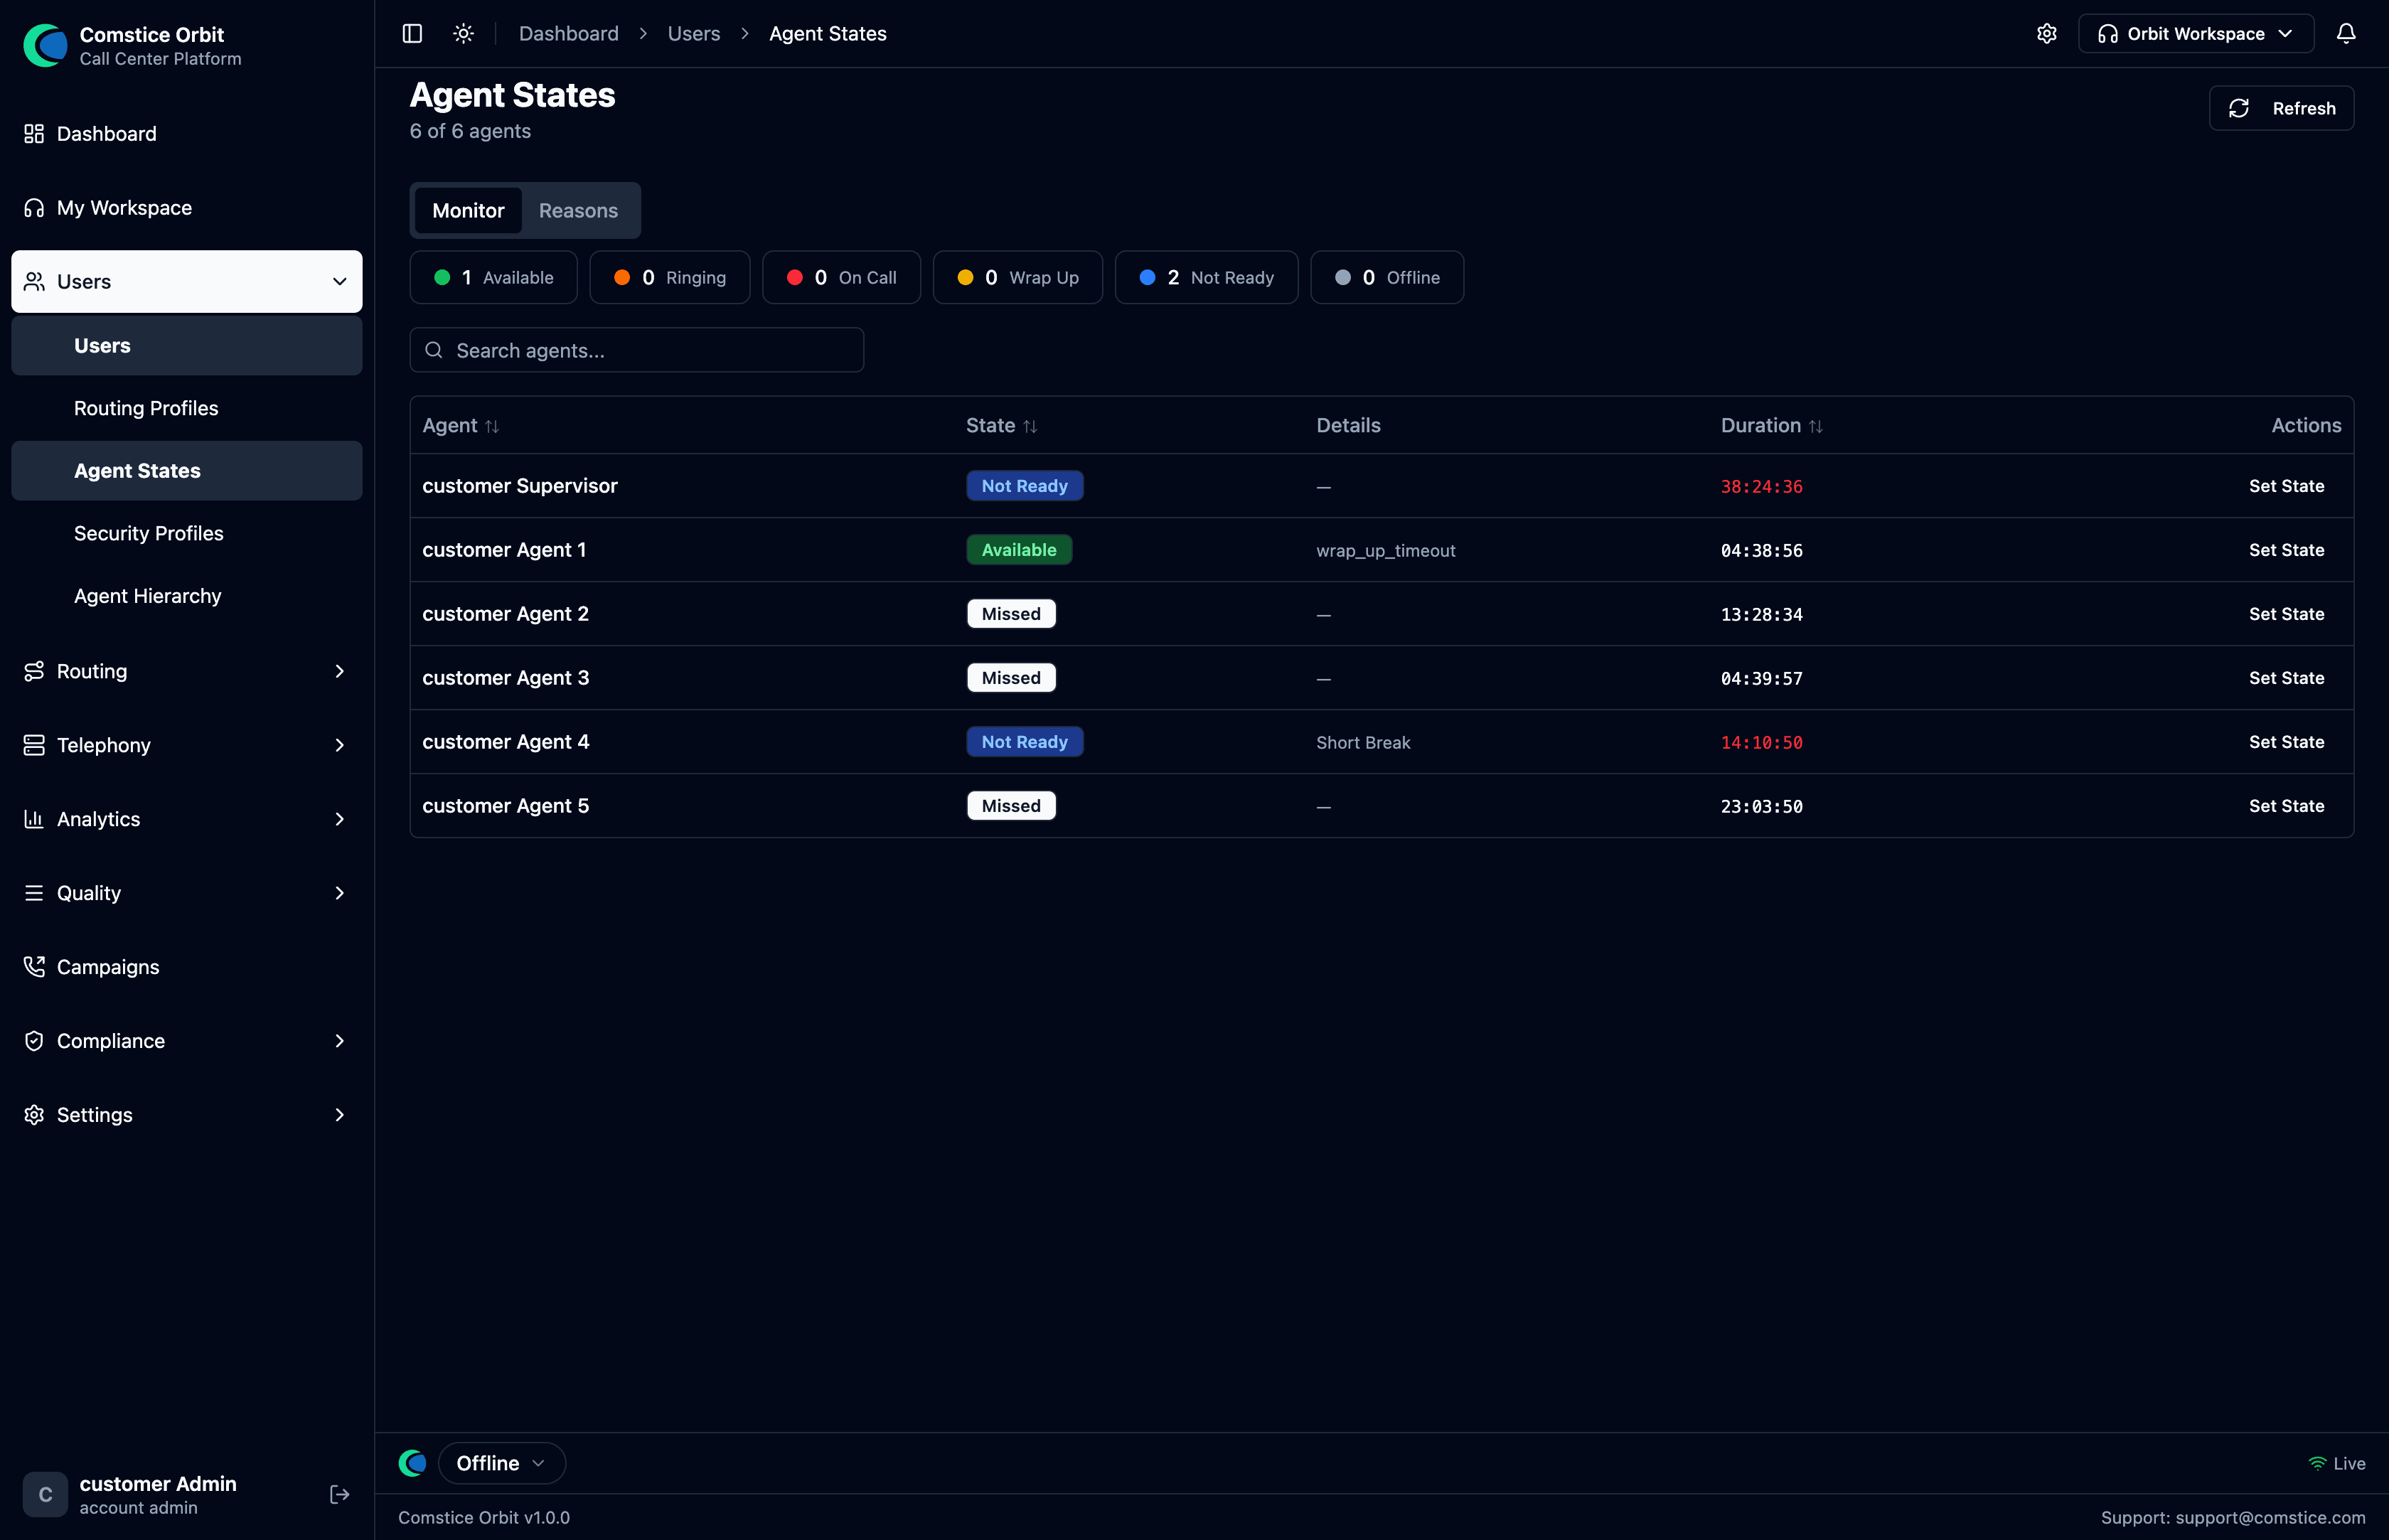
Task: Click the Quality list icon
Action: click(x=34, y=893)
